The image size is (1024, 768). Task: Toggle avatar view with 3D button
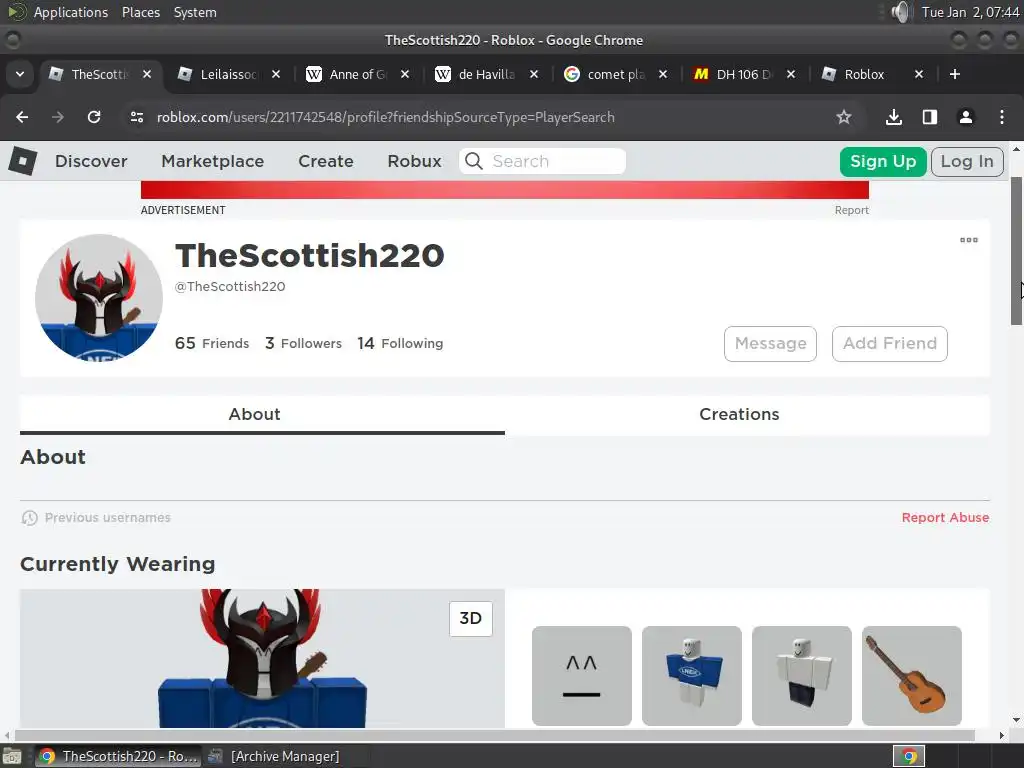point(471,618)
